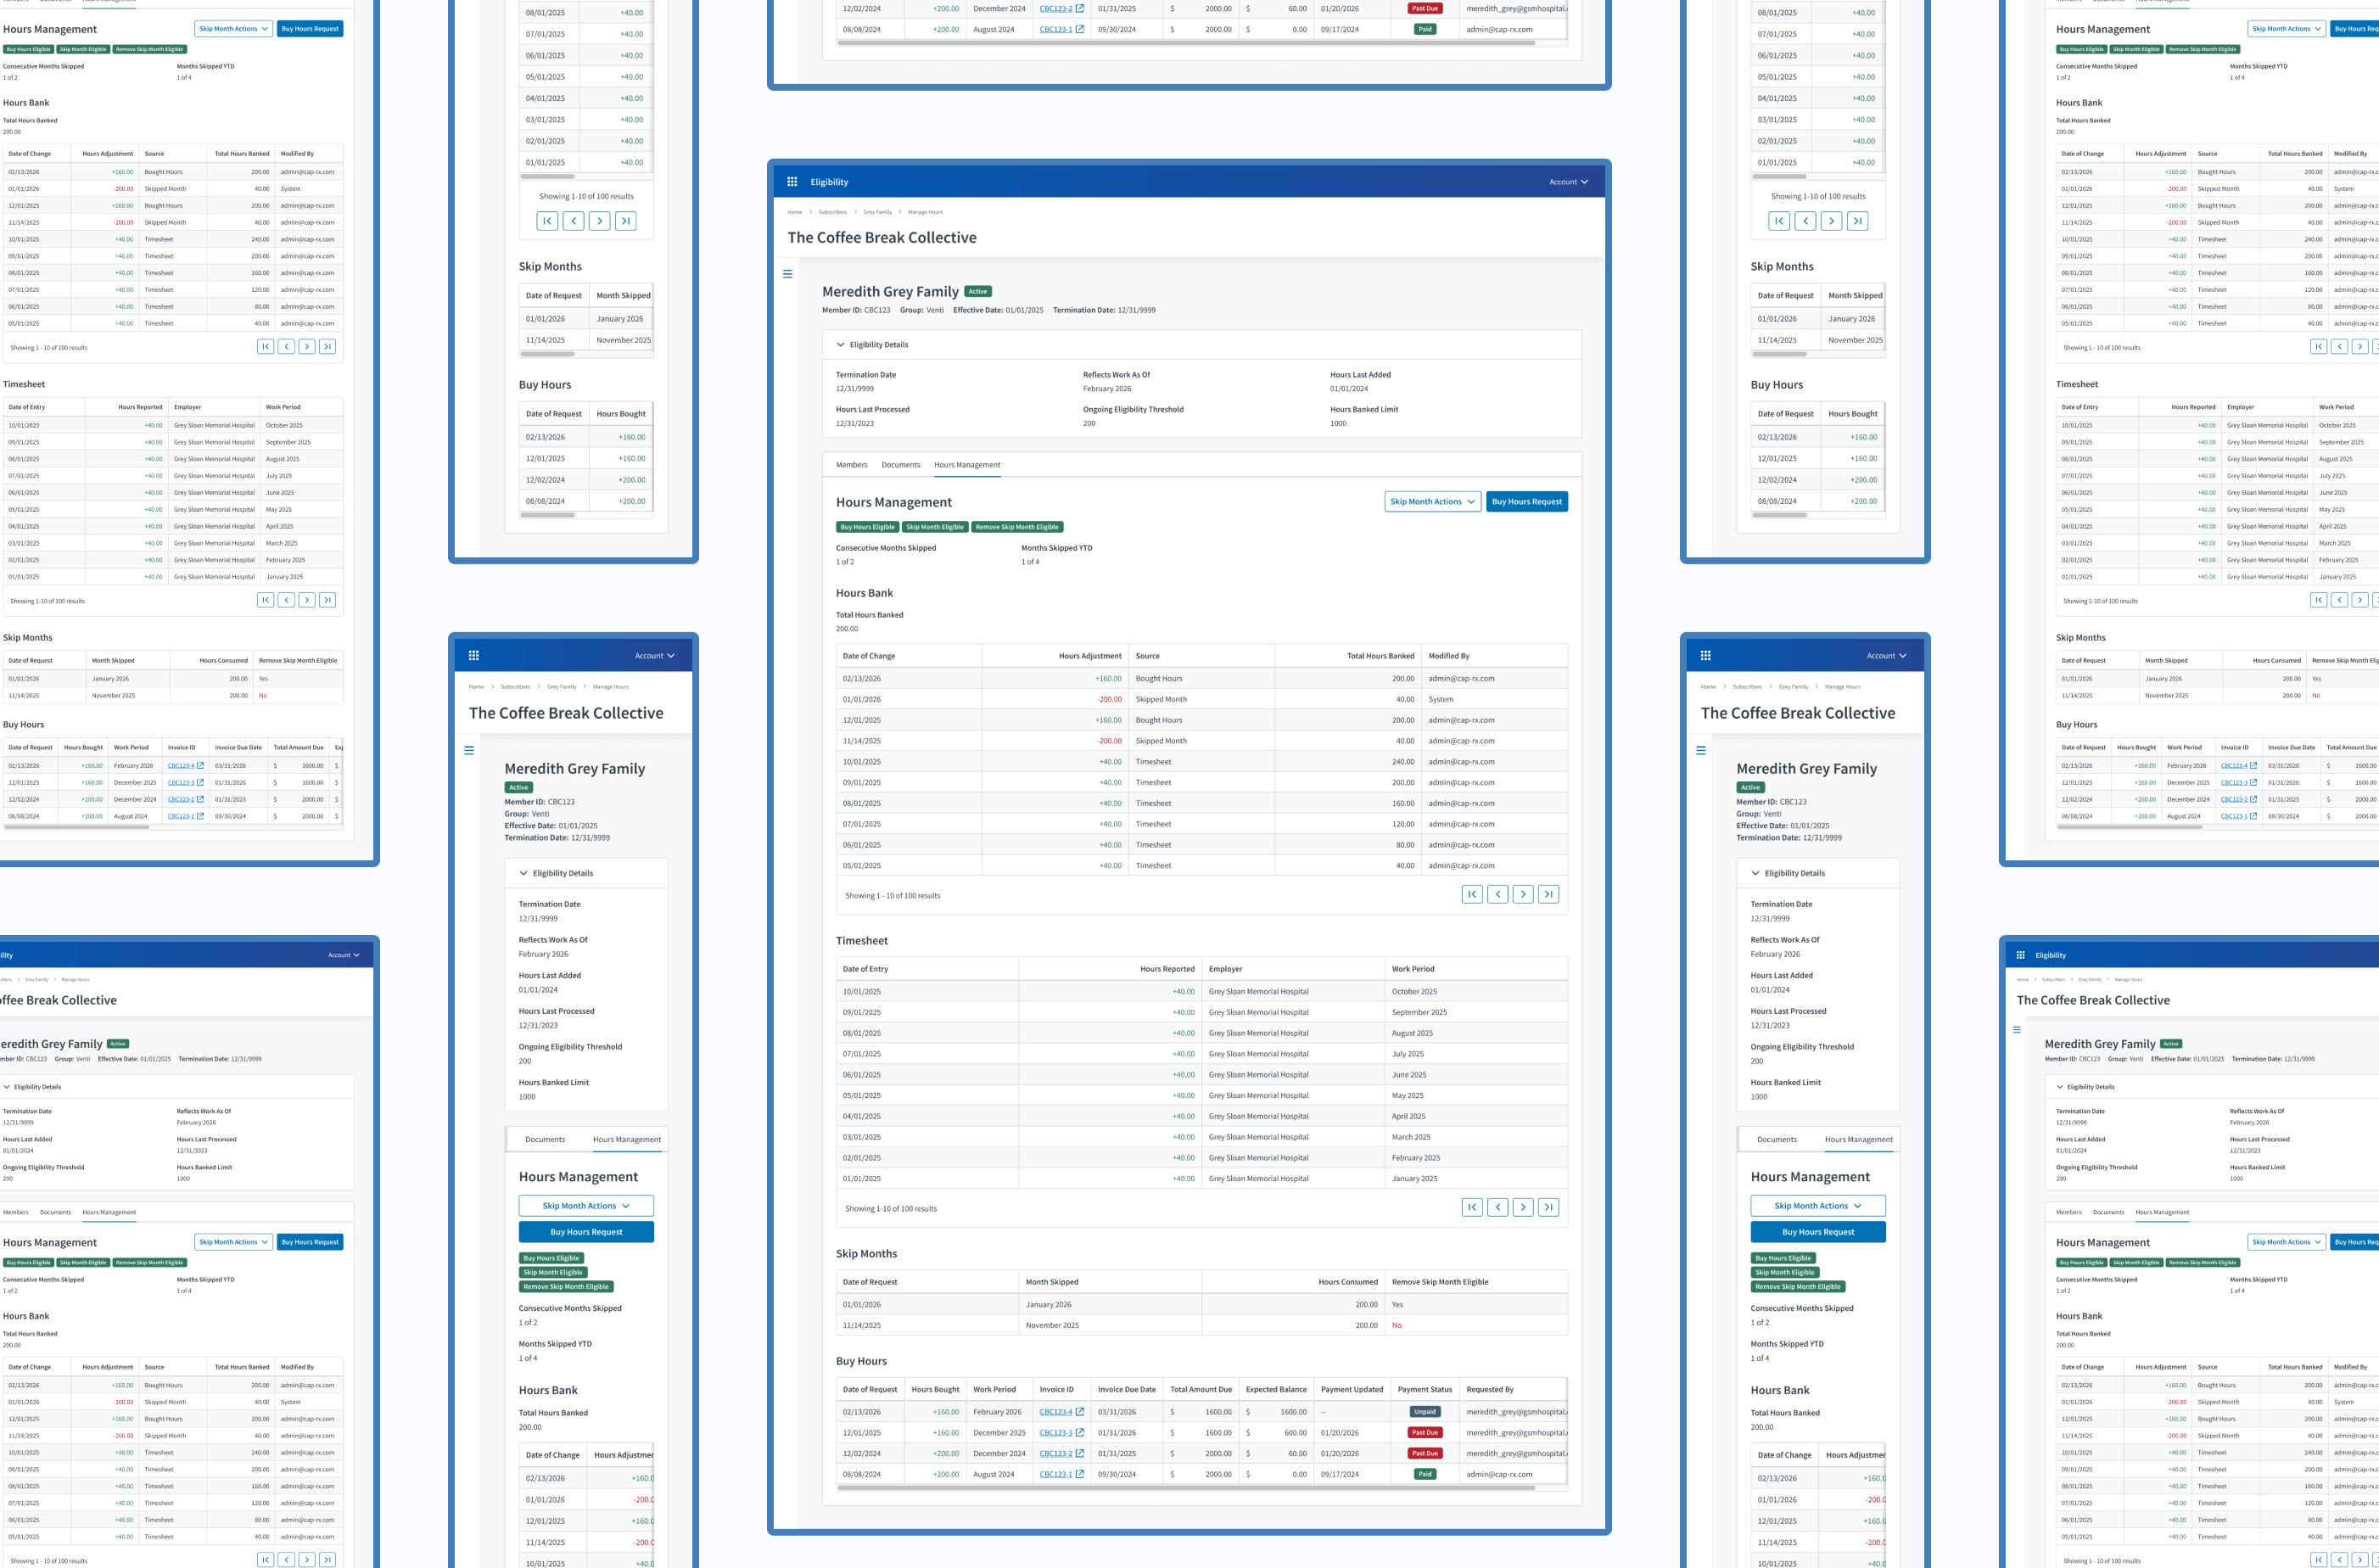The height and width of the screenshot is (1568, 2379).
Task: Go to the previous Timesheet page in the center mockup
Action: pyautogui.click(x=1498, y=1208)
